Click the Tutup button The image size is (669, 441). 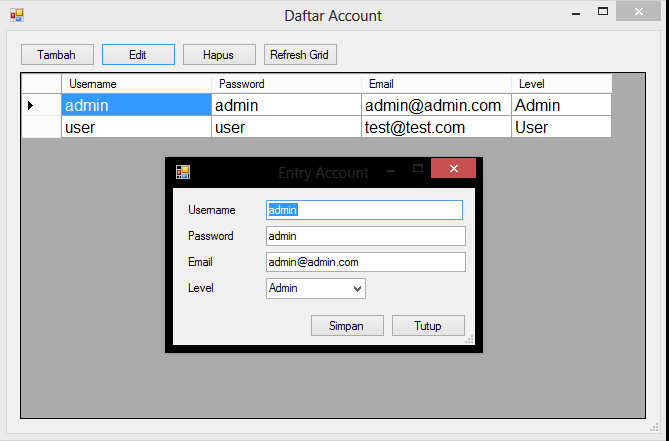pyautogui.click(x=428, y=326)
